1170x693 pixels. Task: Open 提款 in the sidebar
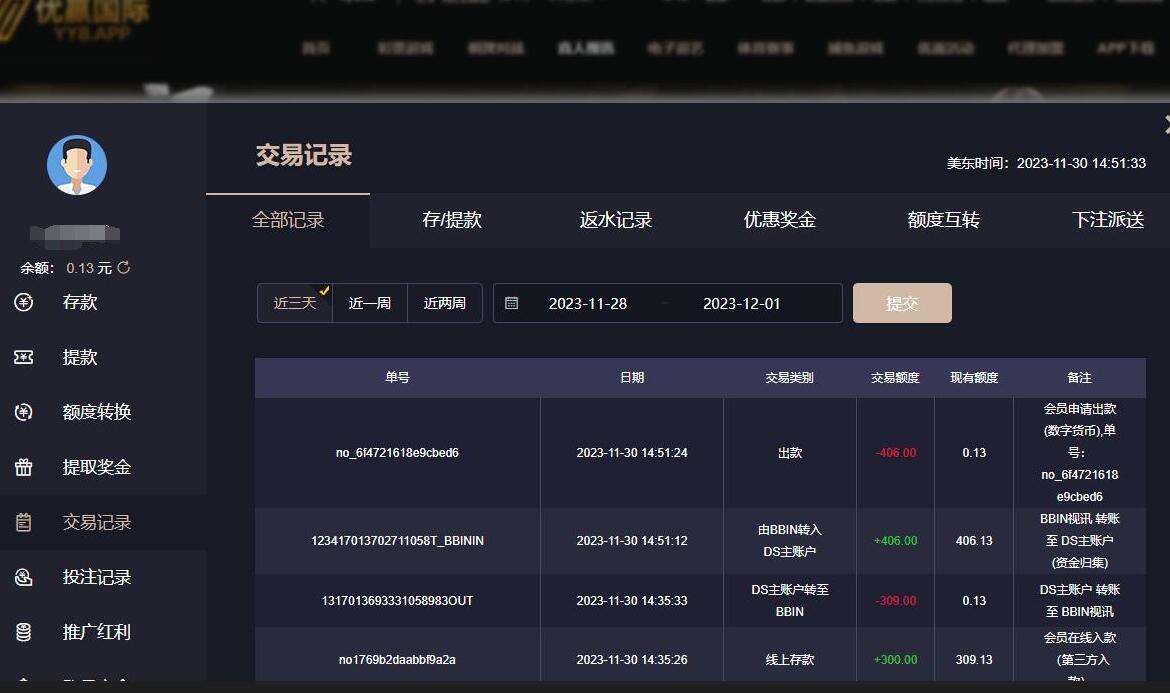coord(80,357)
